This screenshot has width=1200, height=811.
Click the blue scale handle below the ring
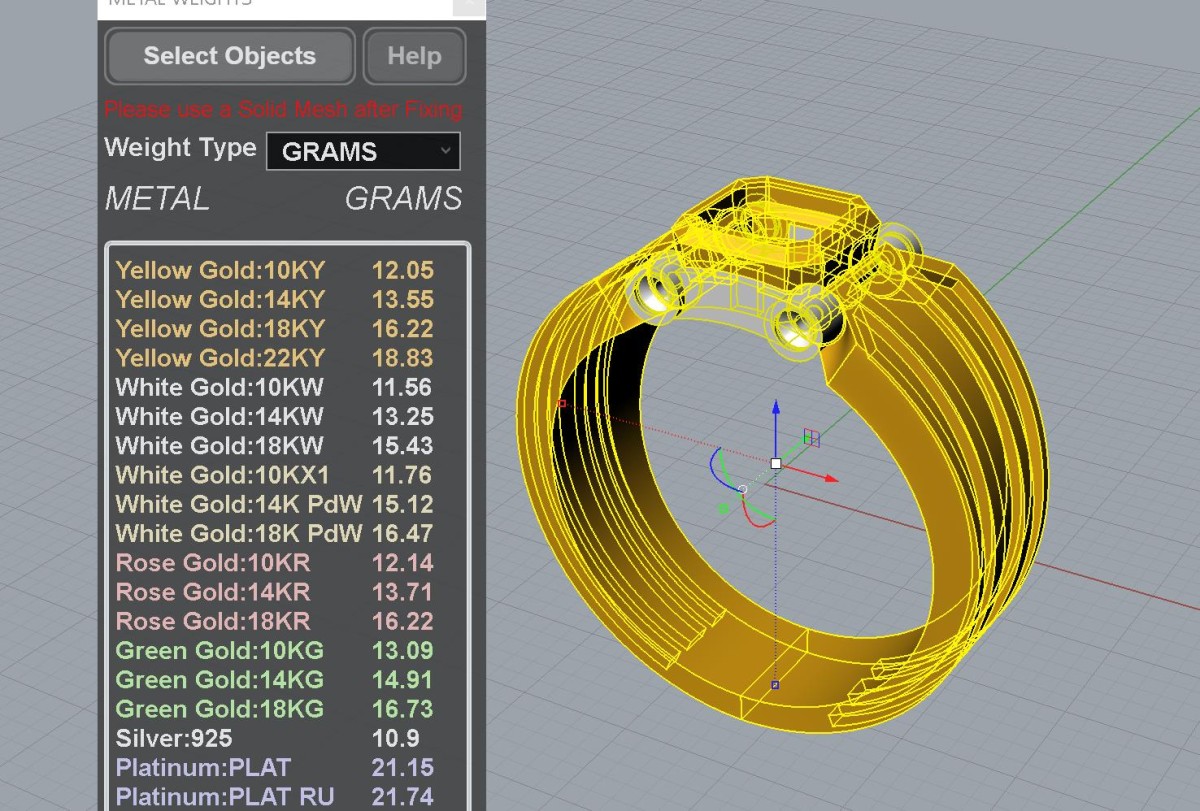click(x=775, y=685)
